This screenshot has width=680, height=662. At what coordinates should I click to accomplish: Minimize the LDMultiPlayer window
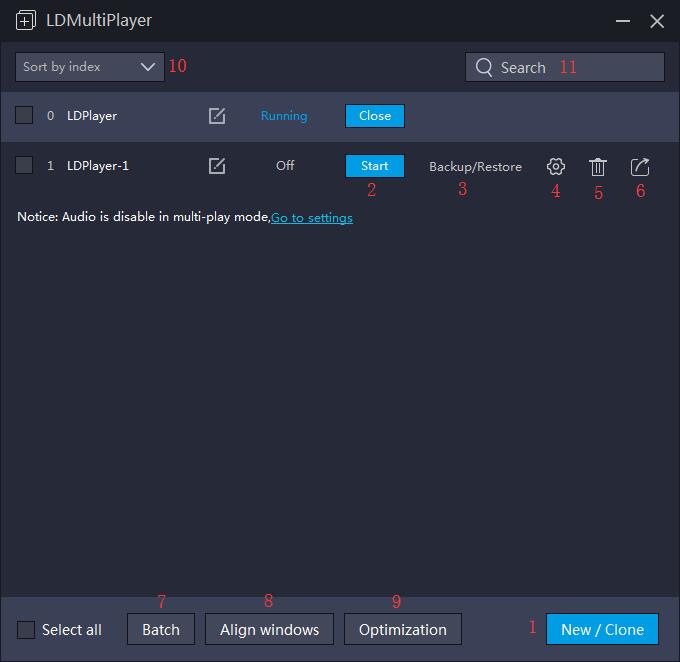(x=623, y=21)
